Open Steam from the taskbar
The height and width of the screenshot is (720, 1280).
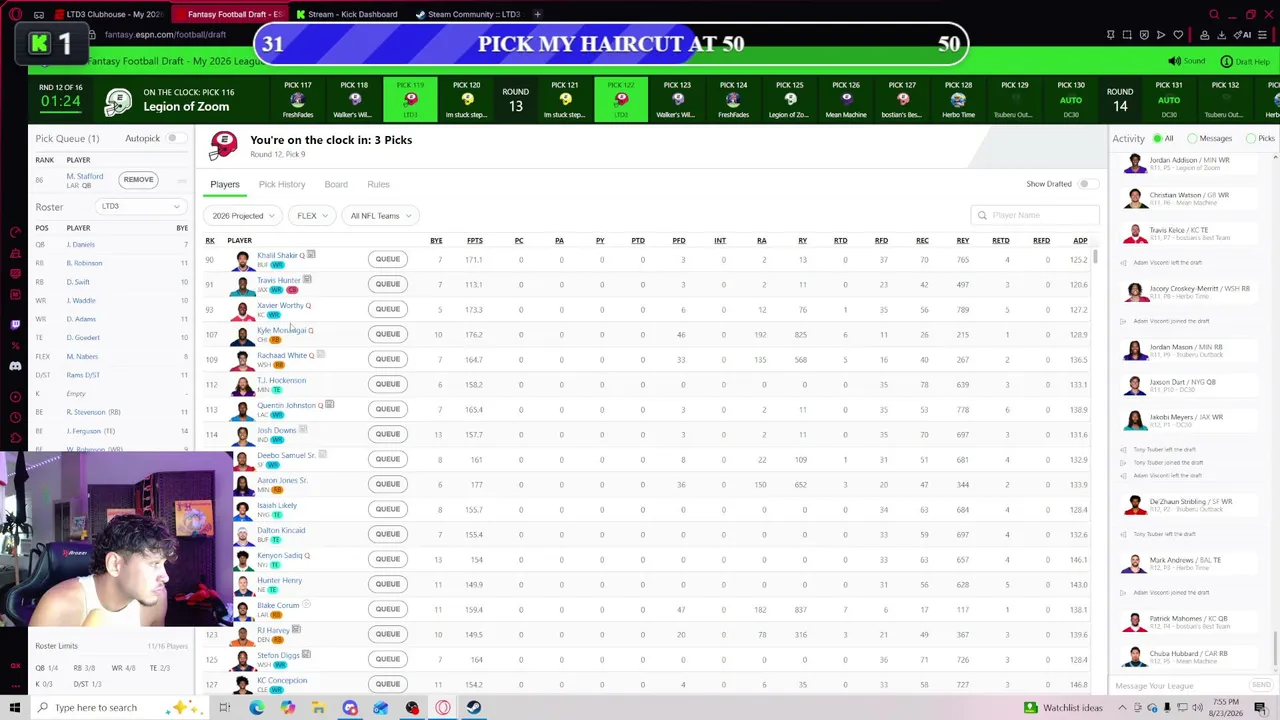[474, 707]
